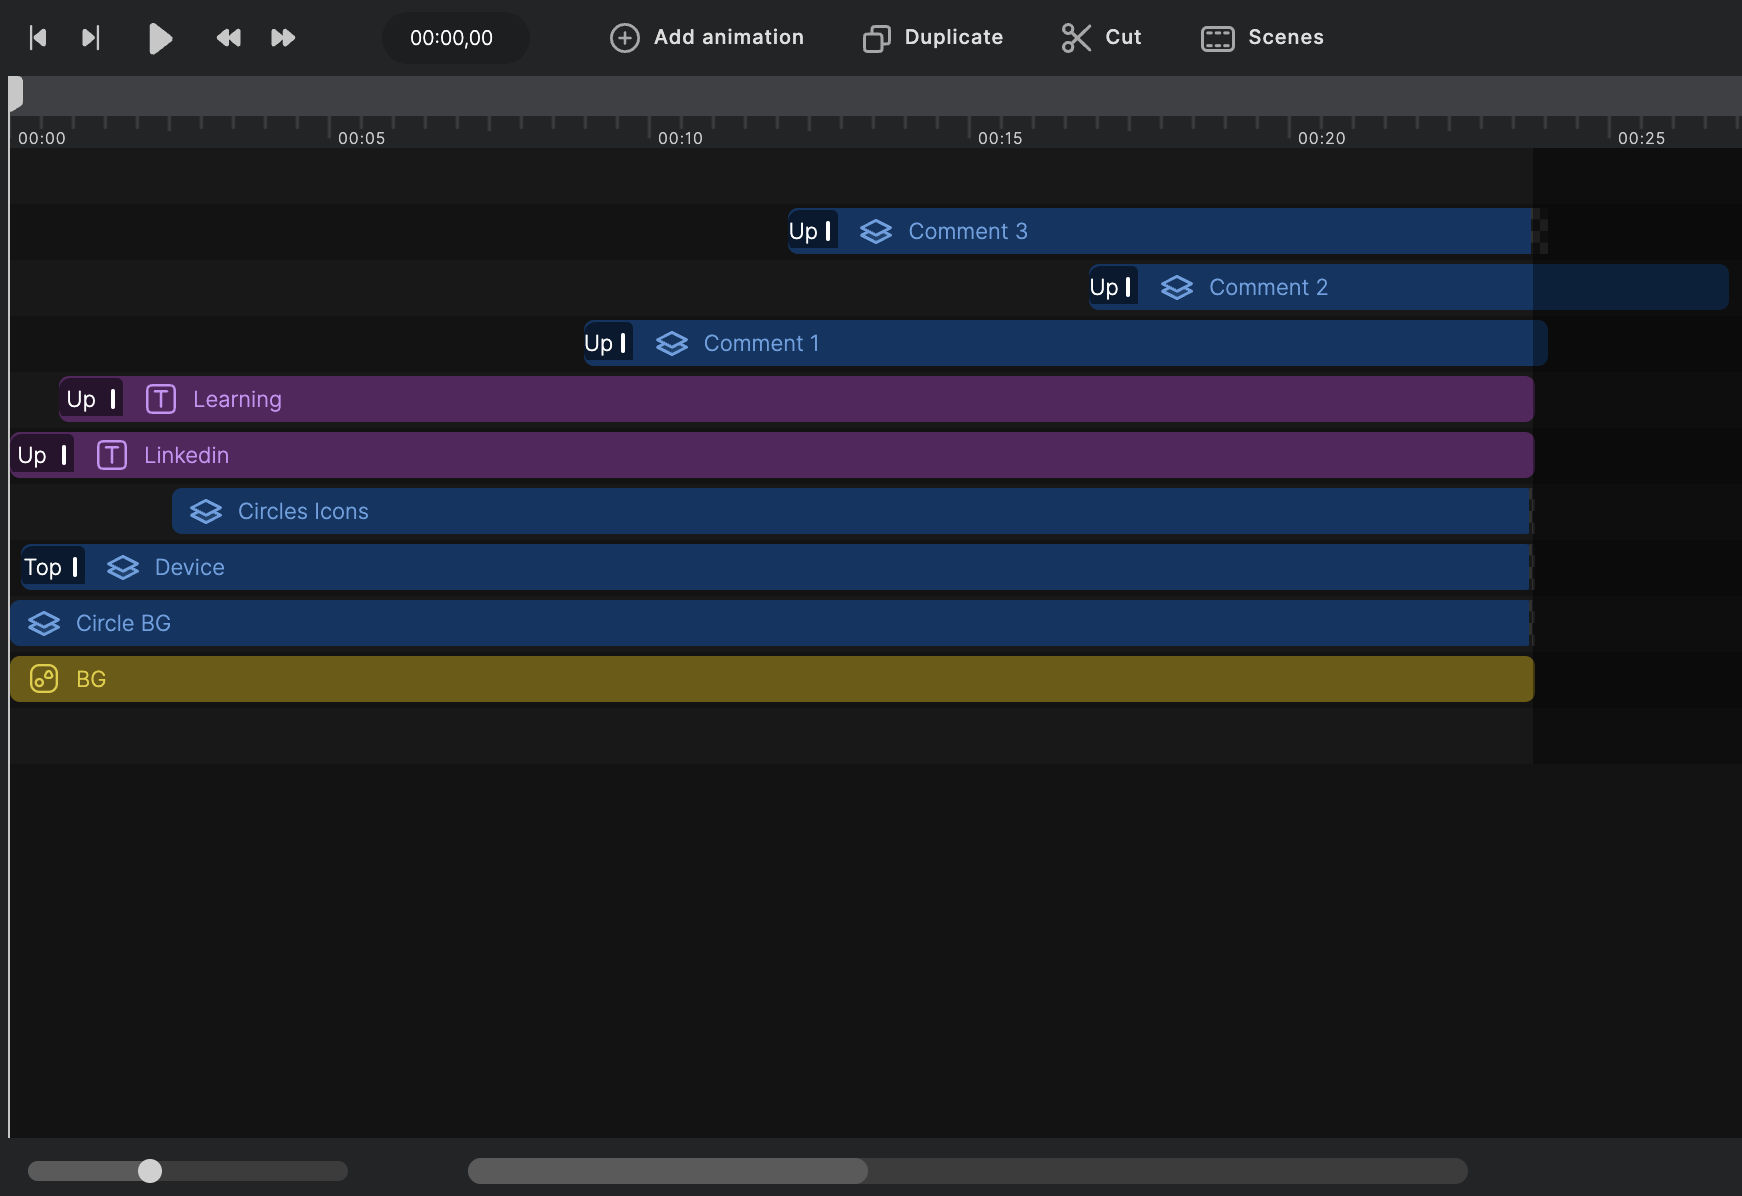Image resolution: width=1742 pixels, height=1196 pixels.
Task: Select the Comment 3 layer group icon
Action: [x=876, y=231]
